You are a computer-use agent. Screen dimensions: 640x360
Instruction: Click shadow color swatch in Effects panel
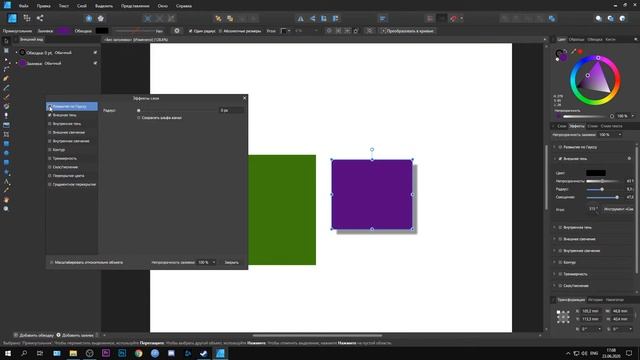click(x=596, y=173)
